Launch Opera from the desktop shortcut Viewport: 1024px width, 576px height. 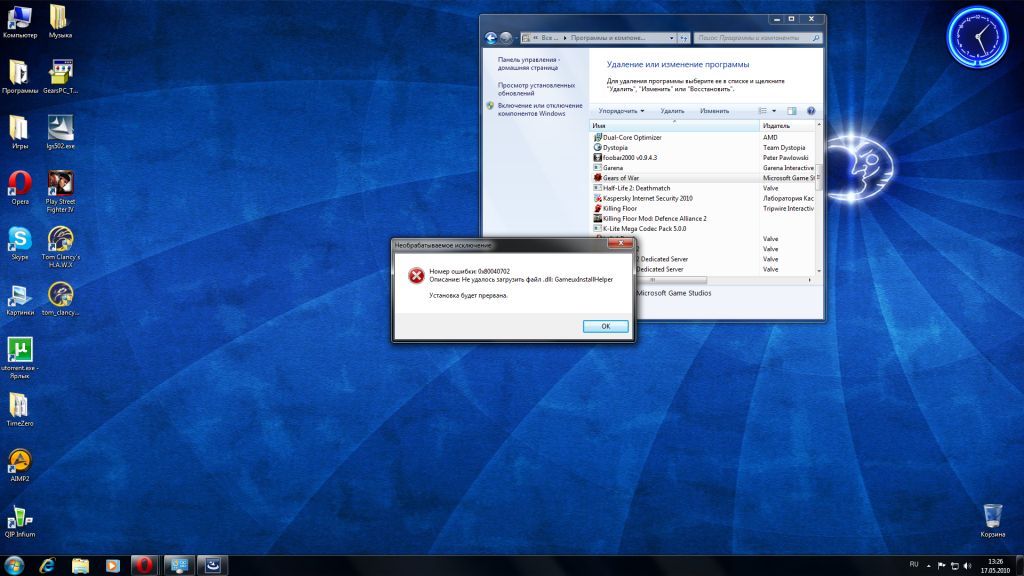click(20, 188)
